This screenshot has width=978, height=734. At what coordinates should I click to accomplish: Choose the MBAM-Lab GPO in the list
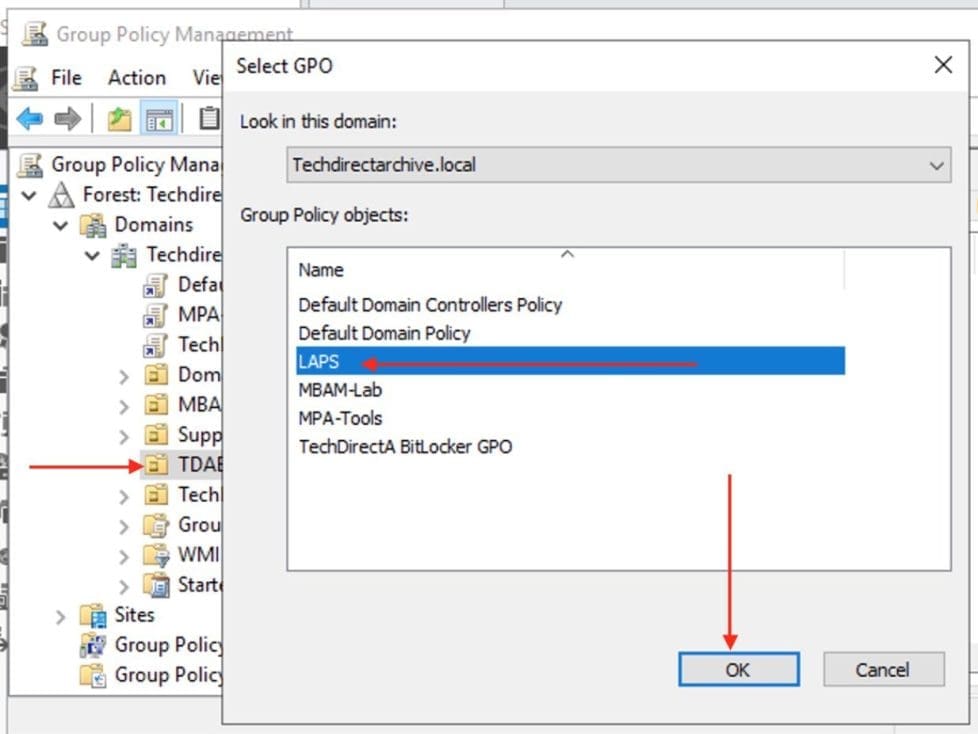pyautogui.click(x=340, y=390)
